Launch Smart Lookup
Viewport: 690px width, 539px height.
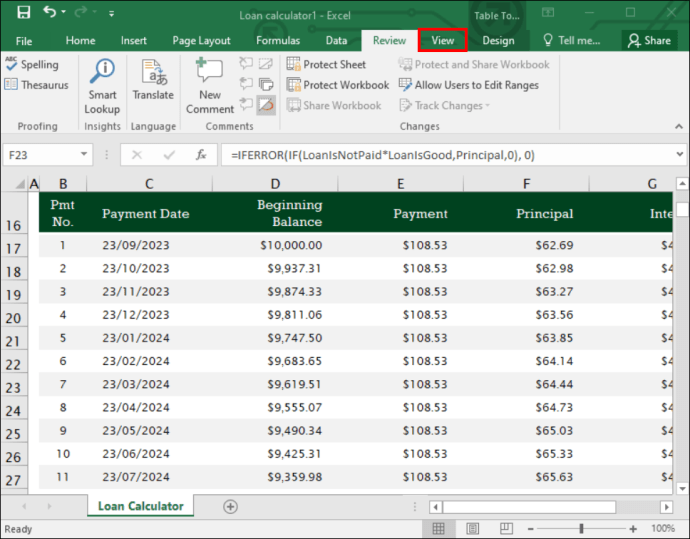[103, 86]
